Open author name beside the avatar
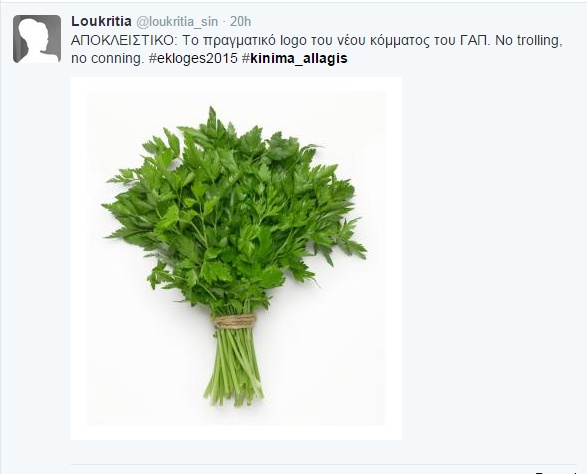 (x=101, y=21)
